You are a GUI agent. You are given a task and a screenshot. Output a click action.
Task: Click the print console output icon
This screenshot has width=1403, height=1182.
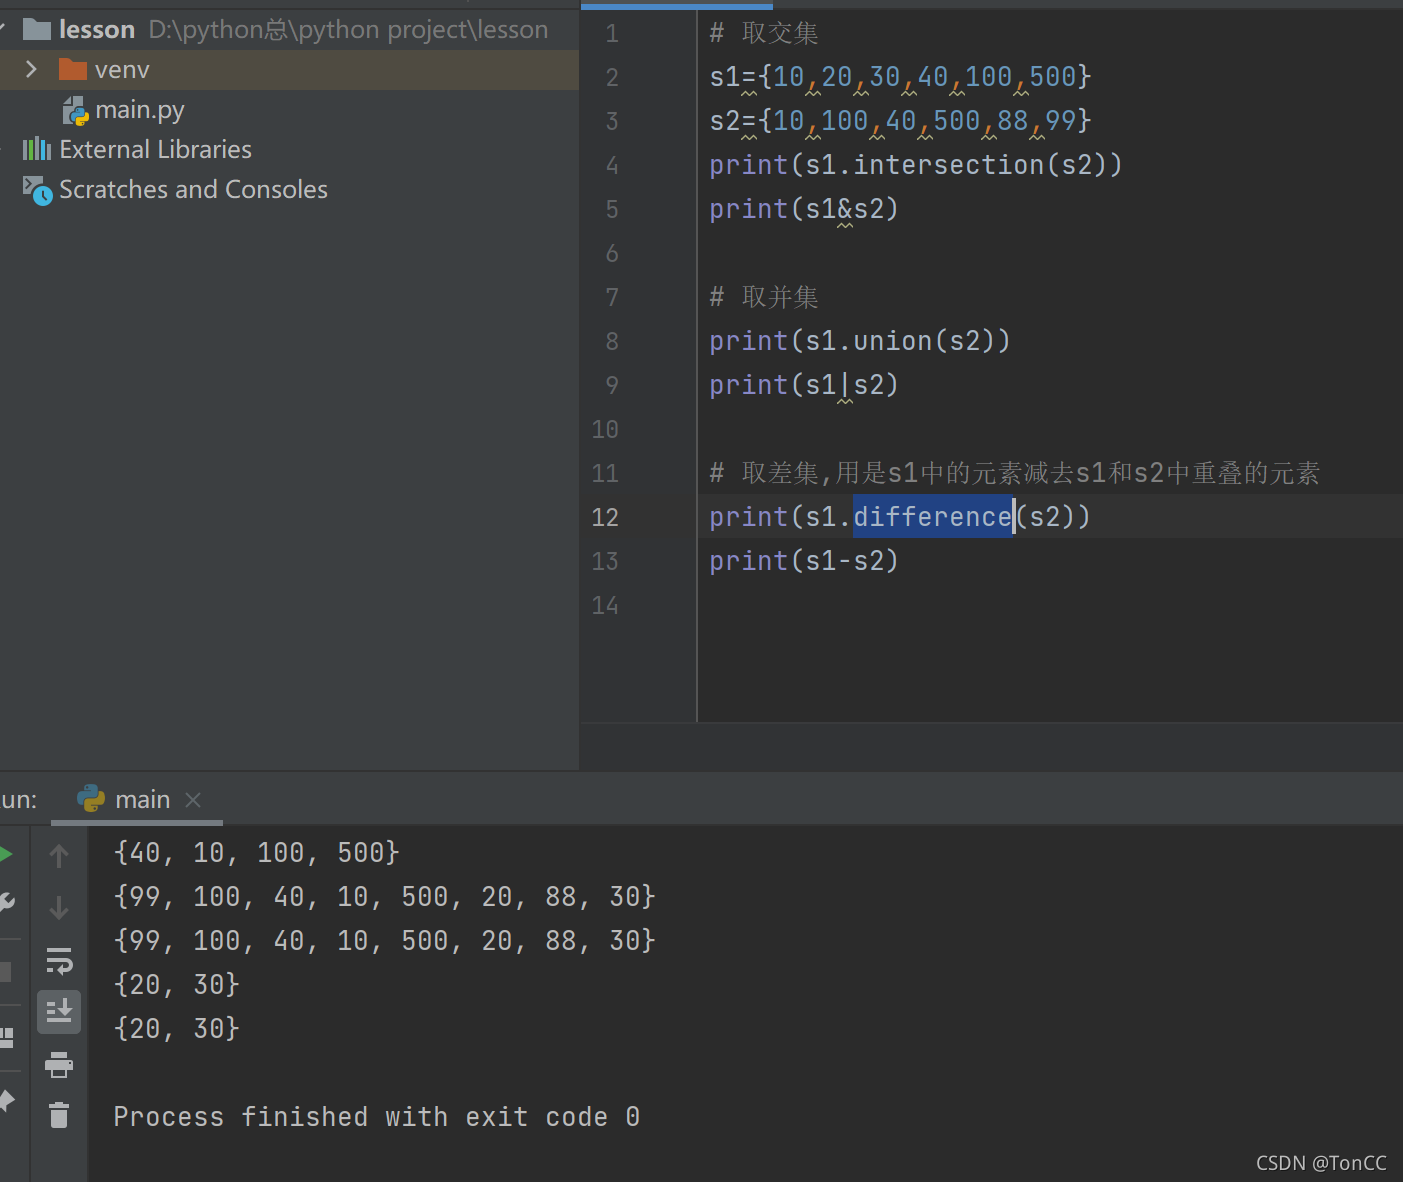[x=59, y=1064]
